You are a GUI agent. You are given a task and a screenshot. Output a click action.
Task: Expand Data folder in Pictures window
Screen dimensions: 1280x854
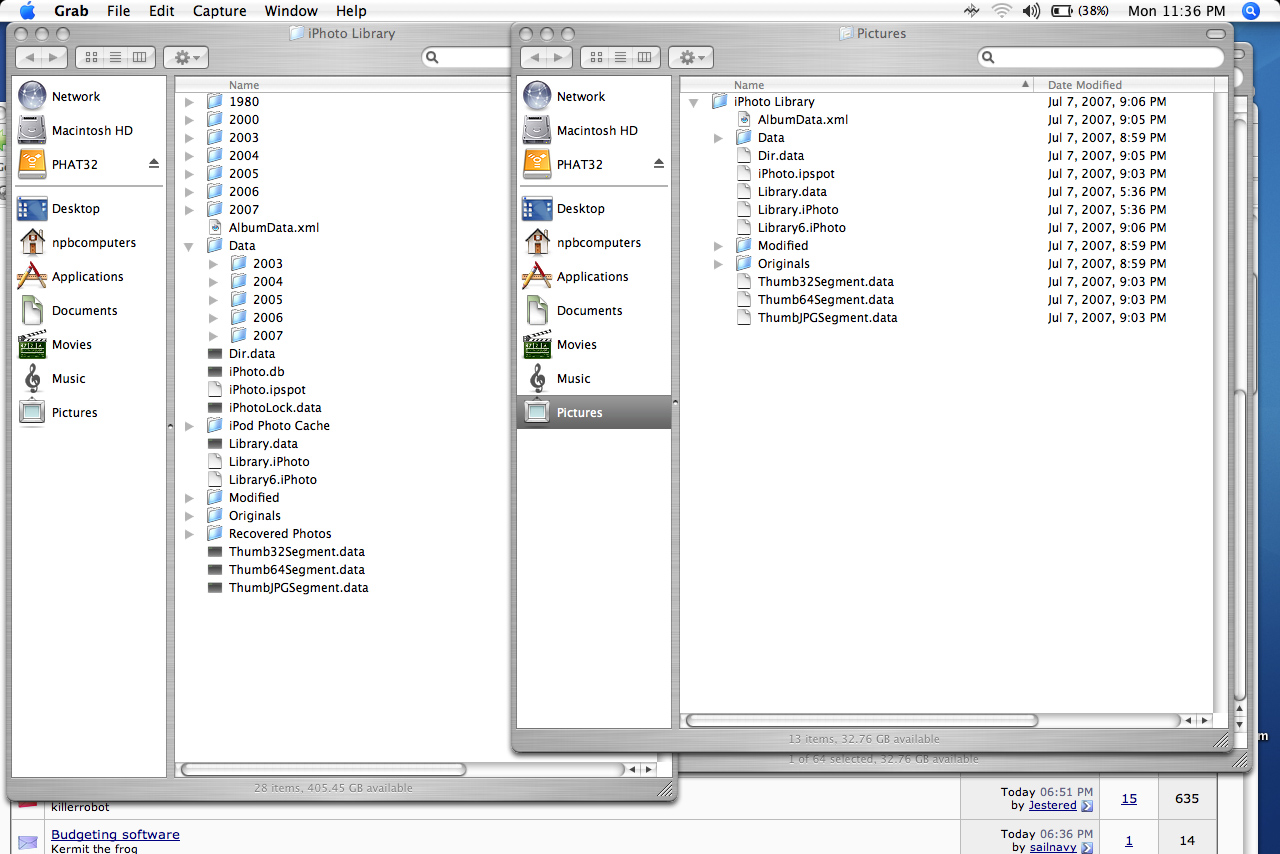click(x=718, y=138)
